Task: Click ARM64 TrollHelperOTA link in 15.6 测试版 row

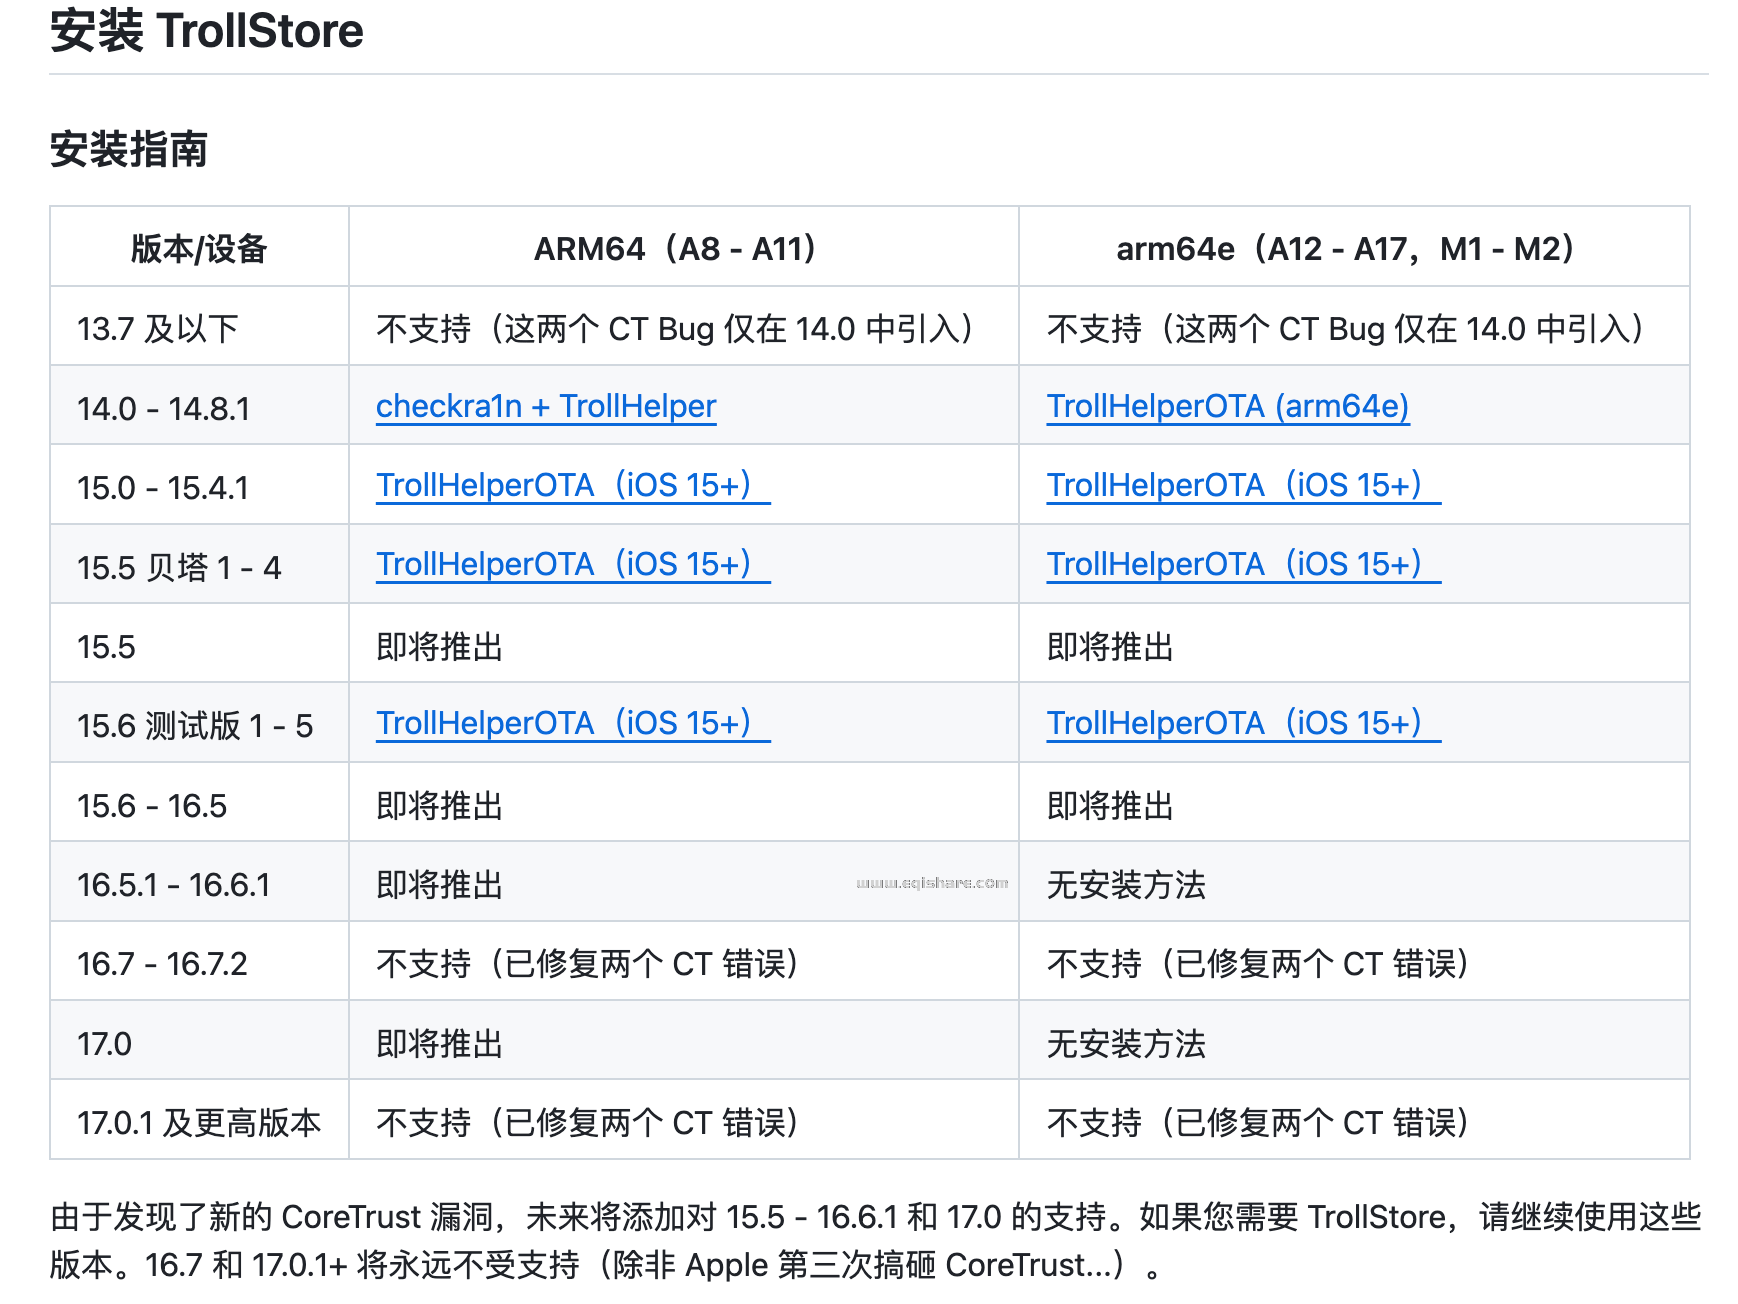Action: pyautogui.click(x=572, y=723)
